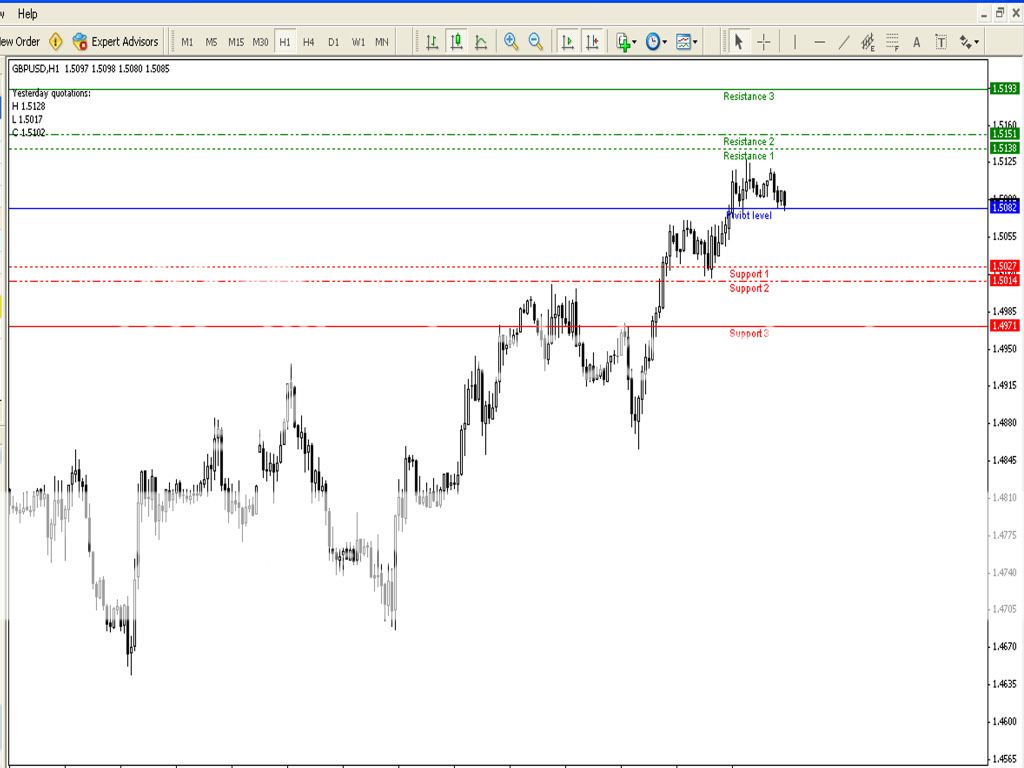This screenshot has height=768, width=1024.
Task: Select the horizontal line tool
Action: pyautogui.click(x=820, y=42)
